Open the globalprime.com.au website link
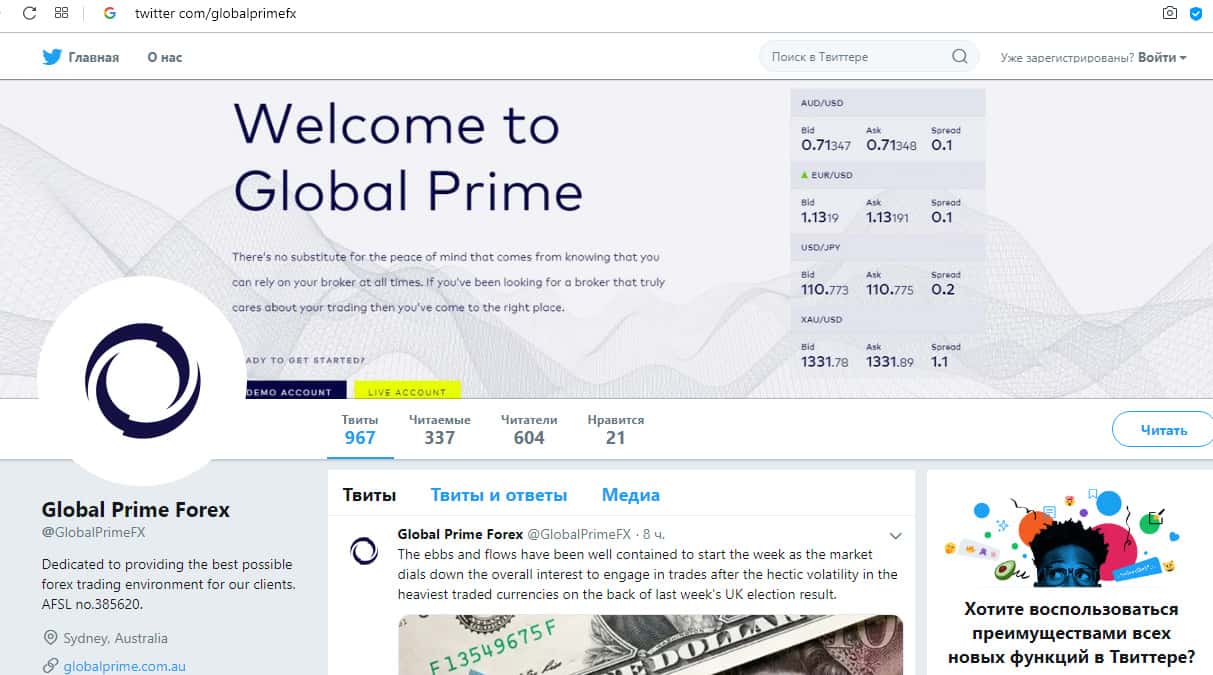 click(x=125, y=666)
